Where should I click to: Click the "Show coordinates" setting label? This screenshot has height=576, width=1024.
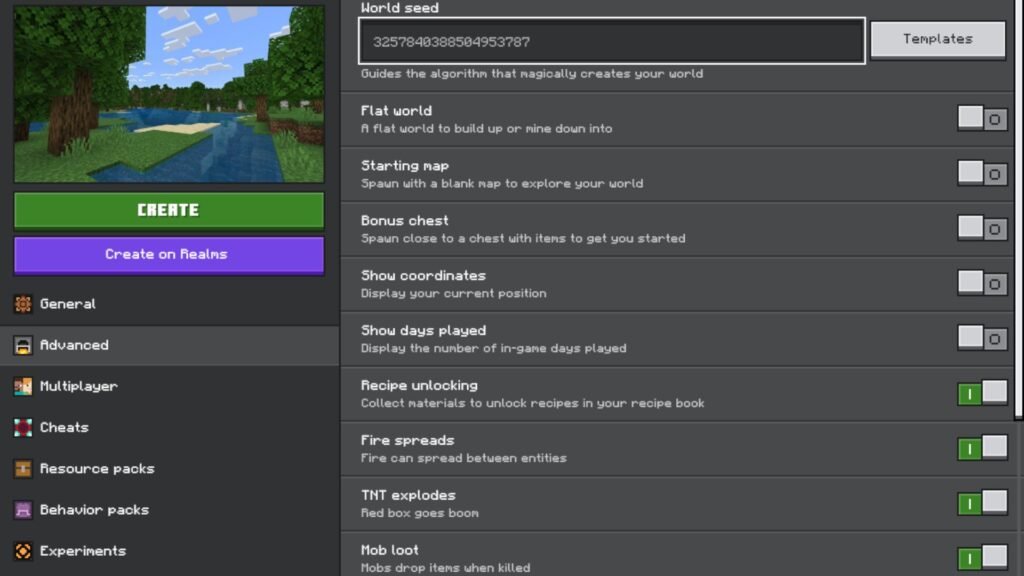tap(423, 276)
